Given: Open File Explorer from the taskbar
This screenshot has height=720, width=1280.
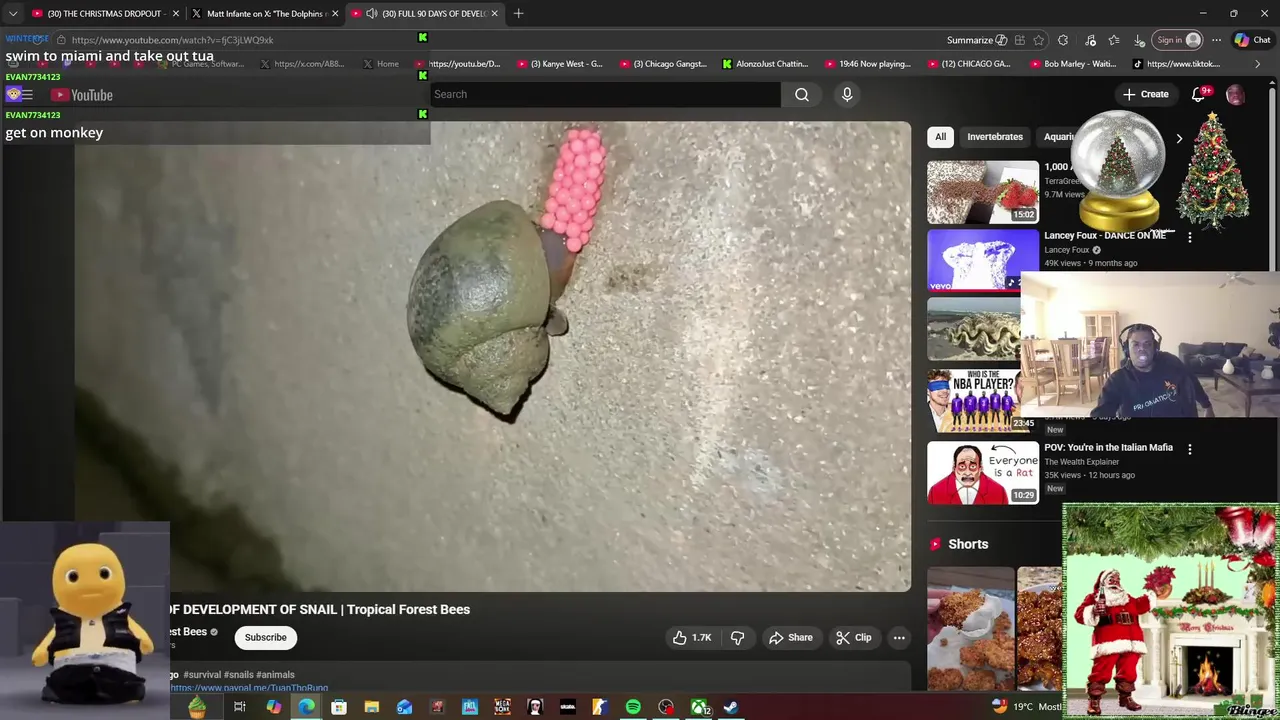Looking at the screenshot, I should tap(371, 707).
